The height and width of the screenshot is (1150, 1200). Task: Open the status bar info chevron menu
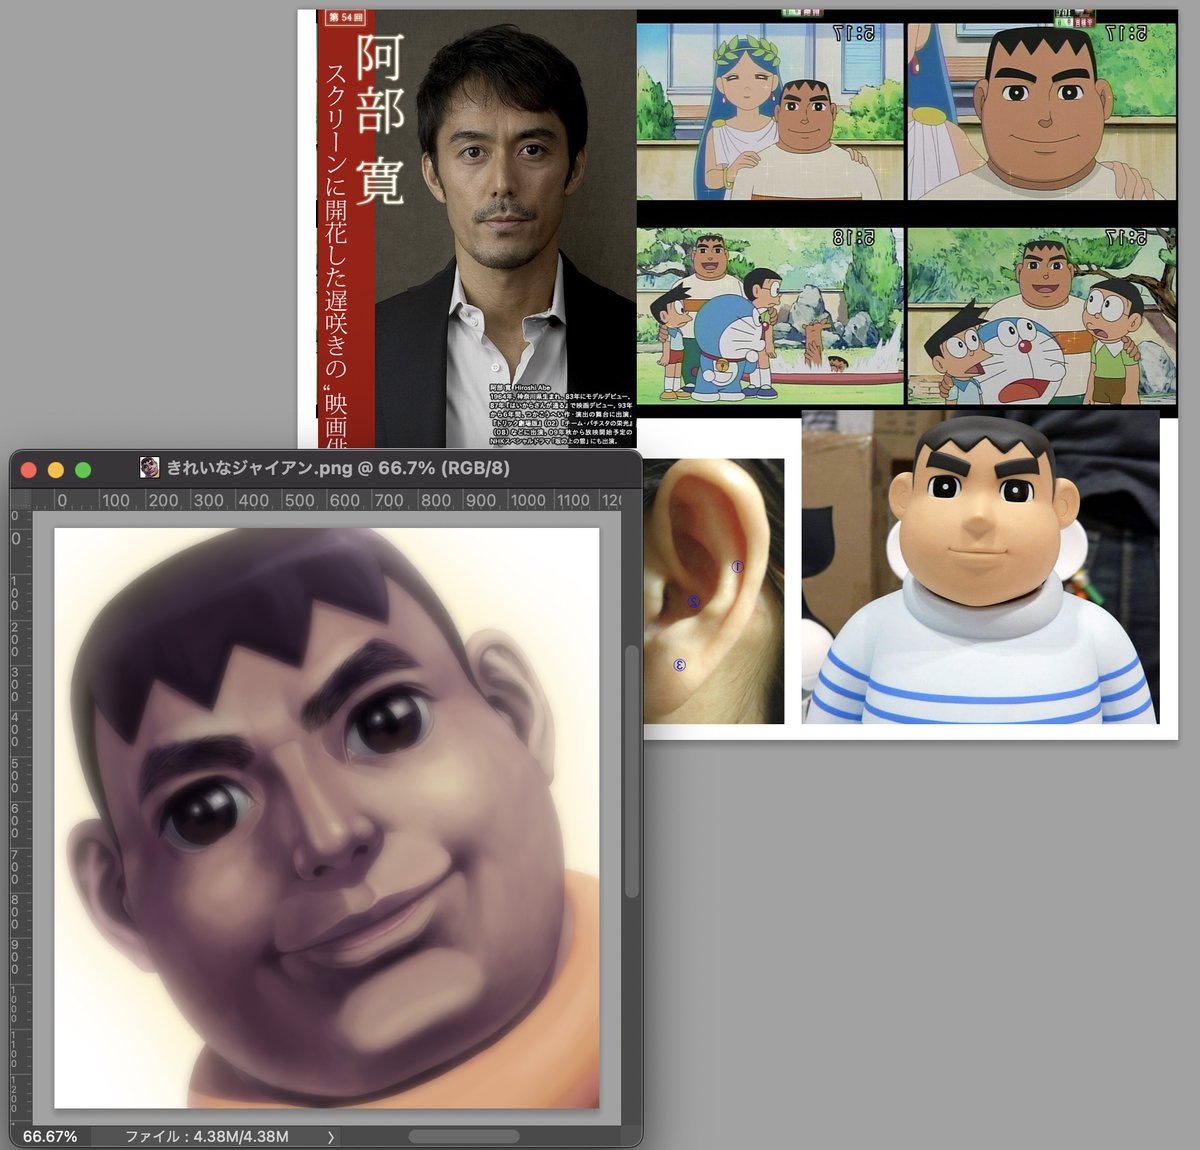(331, 1137)
